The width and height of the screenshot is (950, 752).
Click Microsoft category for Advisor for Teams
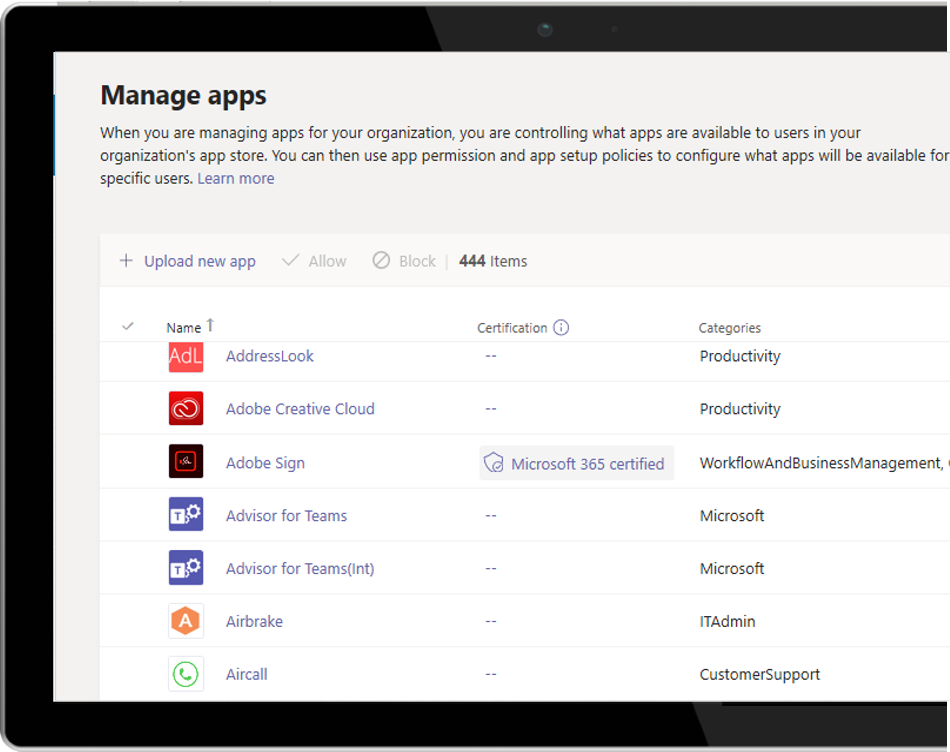point(732,516)
